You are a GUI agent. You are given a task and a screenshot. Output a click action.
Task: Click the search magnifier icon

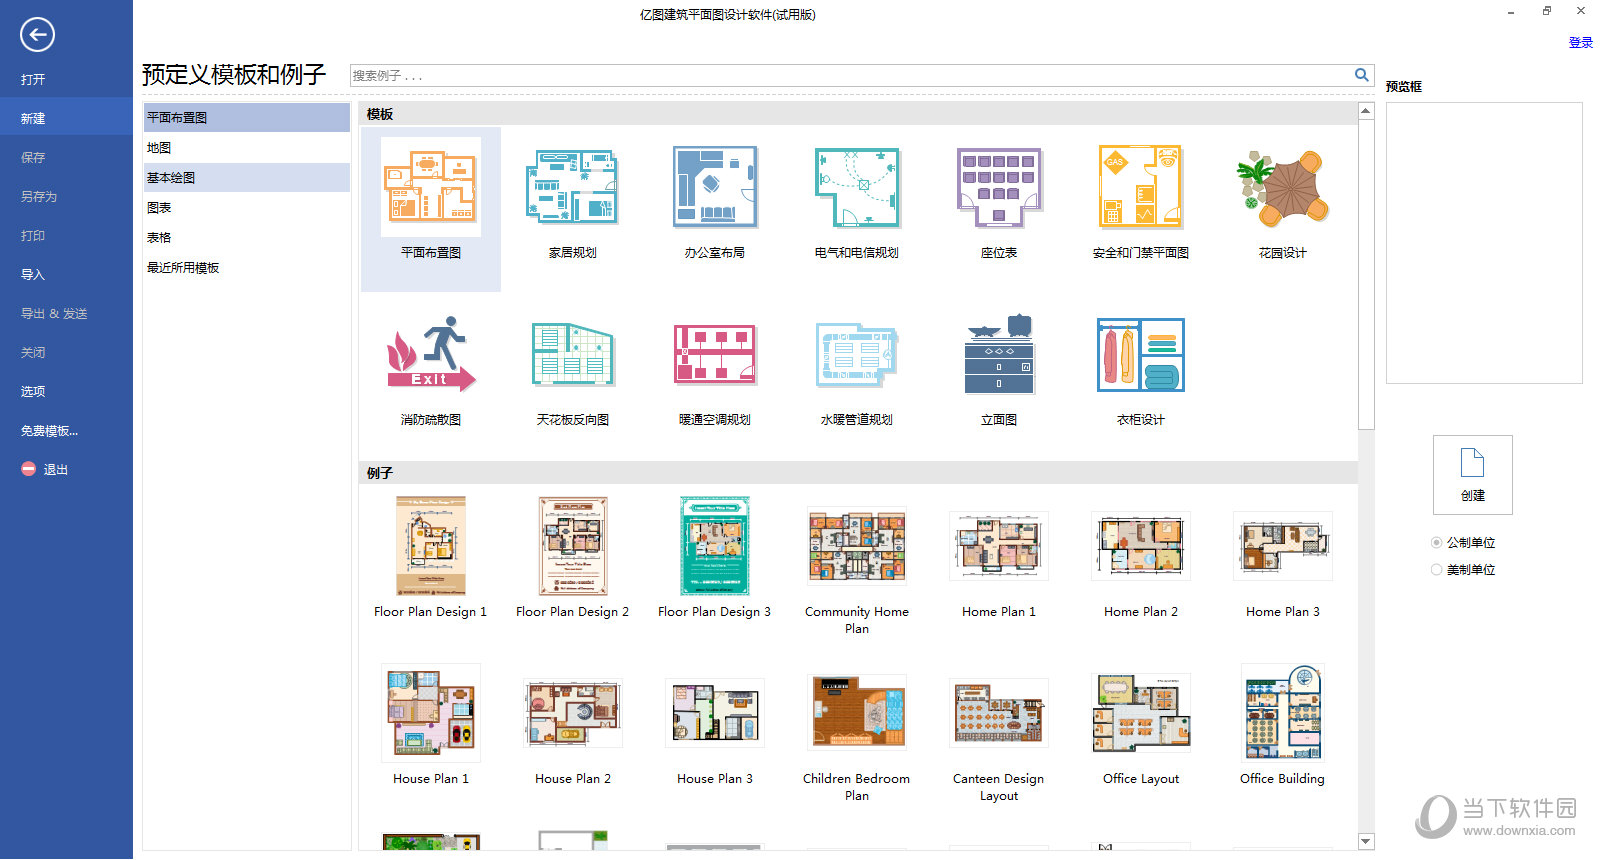[x=1361, y=75]
